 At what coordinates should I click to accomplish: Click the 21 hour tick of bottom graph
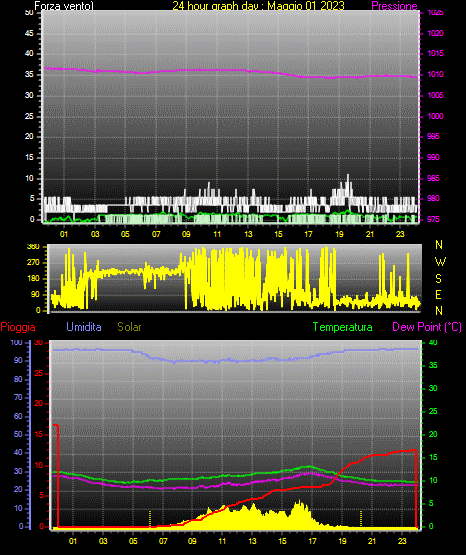[x=372, y=541]
